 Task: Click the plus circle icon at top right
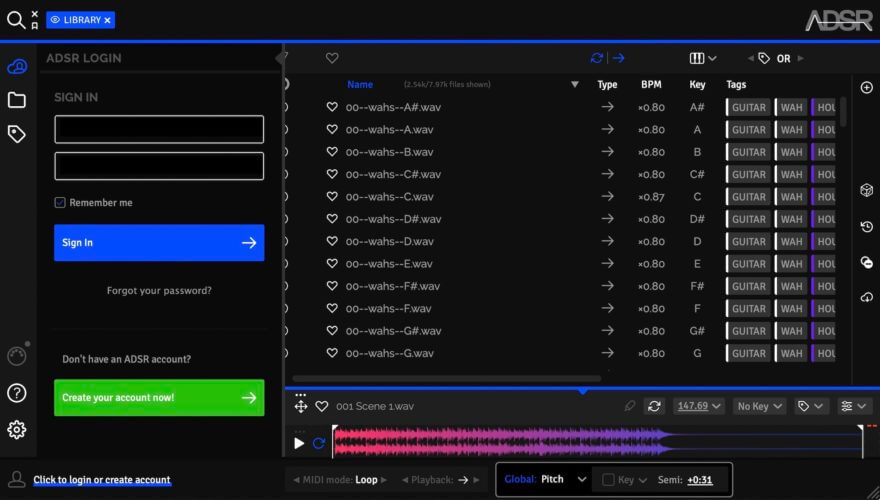pos(866,88)
